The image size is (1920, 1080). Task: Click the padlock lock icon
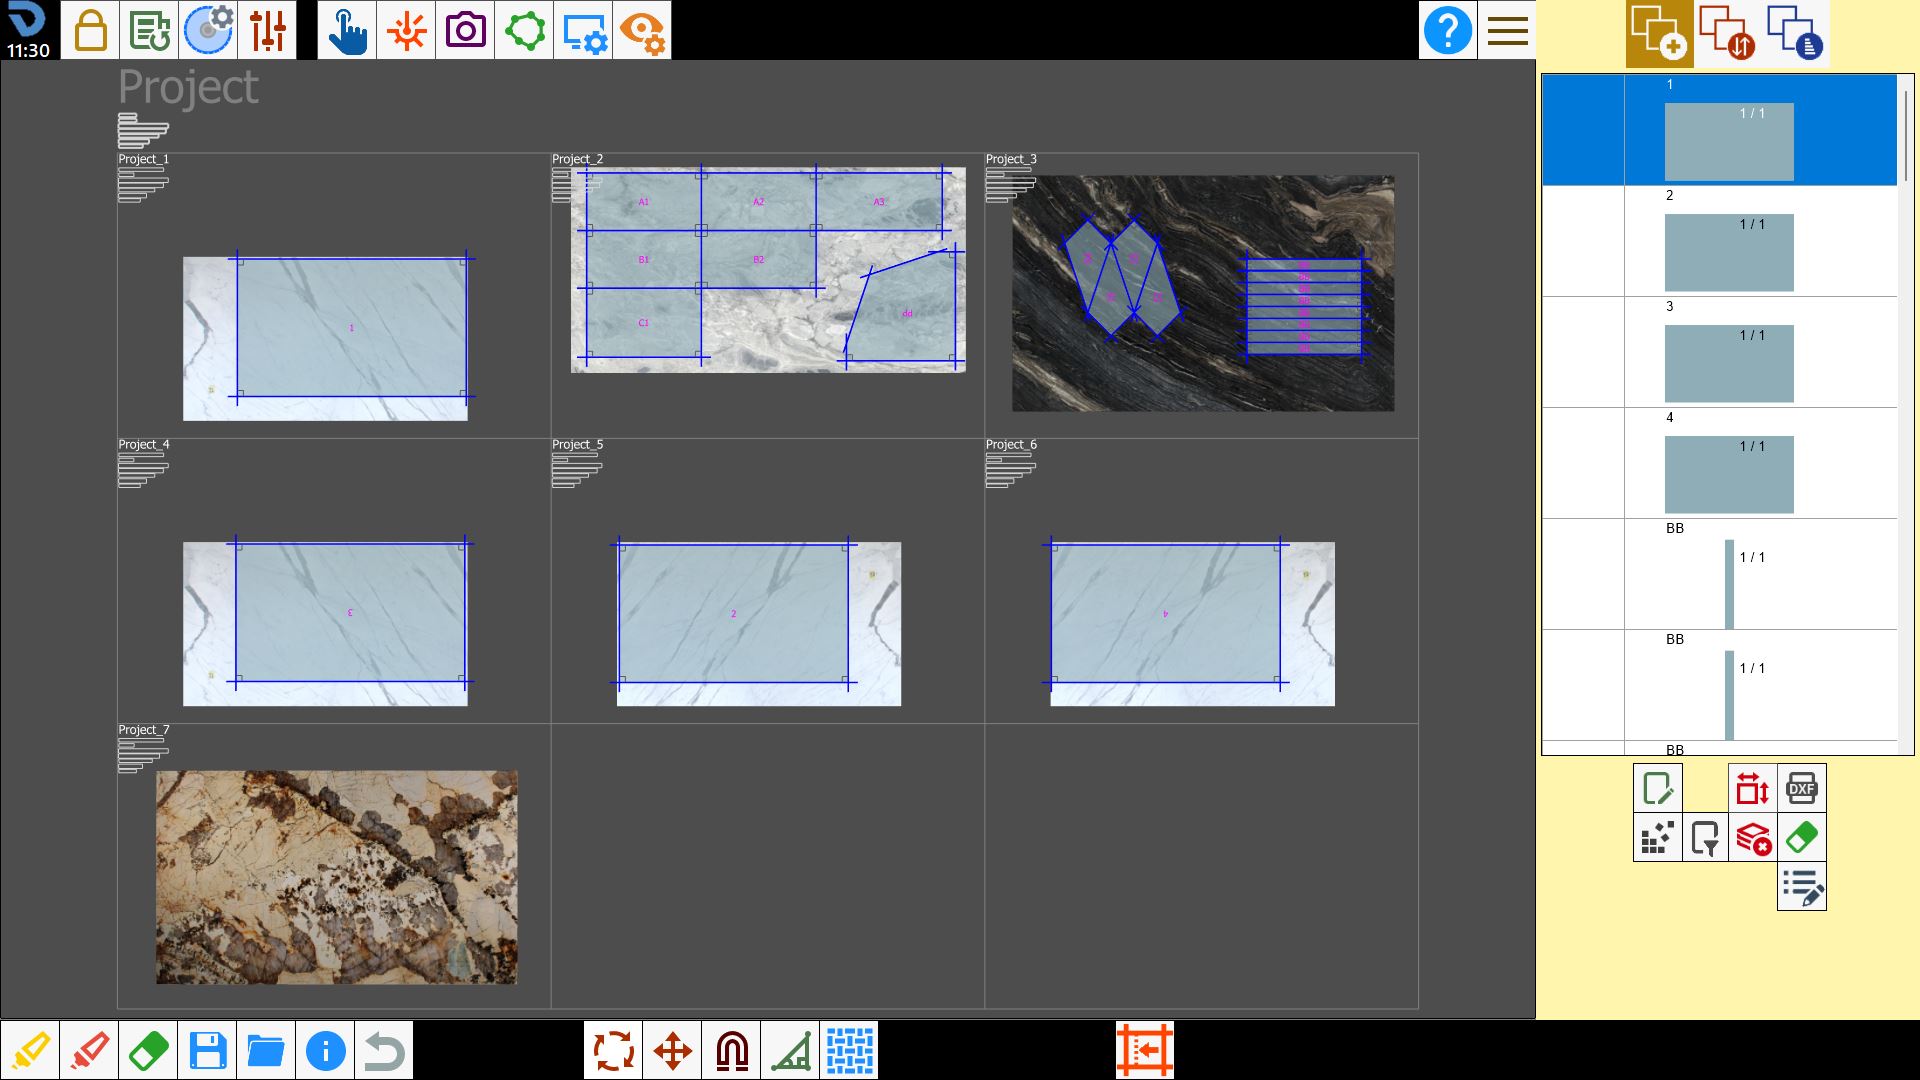(90, 30)
